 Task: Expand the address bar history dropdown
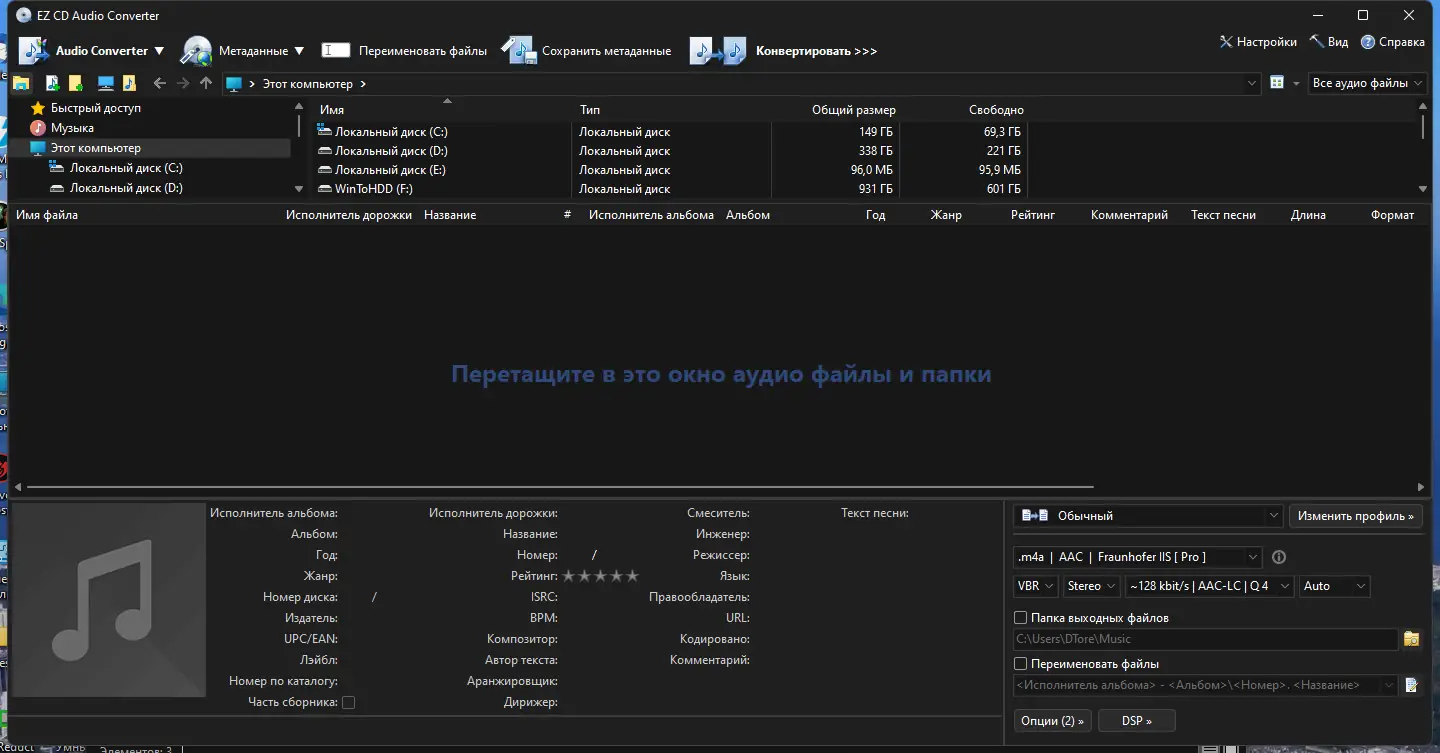[1253, 84]
